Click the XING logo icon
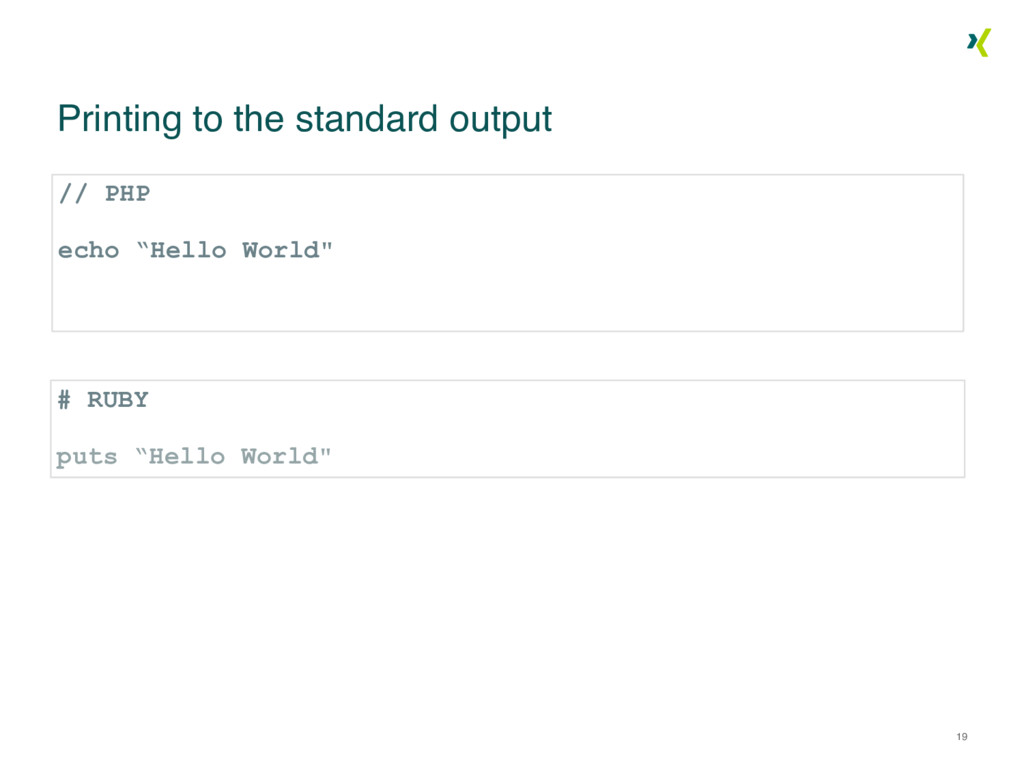 pyautogui.click(x=978, y=42)
